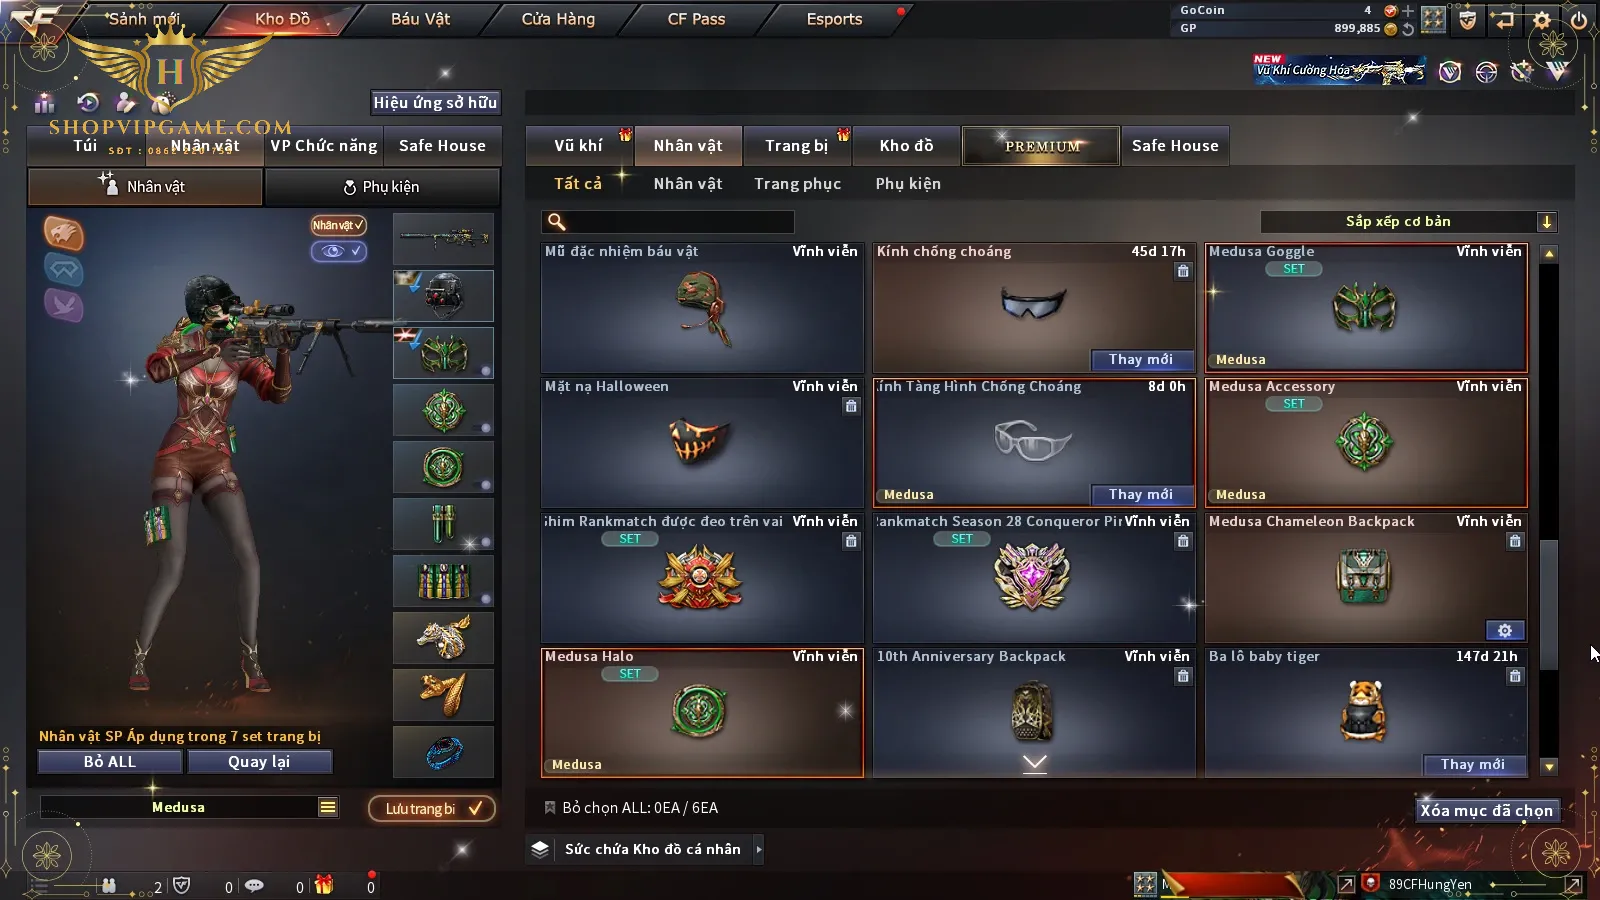Open the settings gear in top bar
This screenshot has width=1600, height=900.
[1542, 20]
